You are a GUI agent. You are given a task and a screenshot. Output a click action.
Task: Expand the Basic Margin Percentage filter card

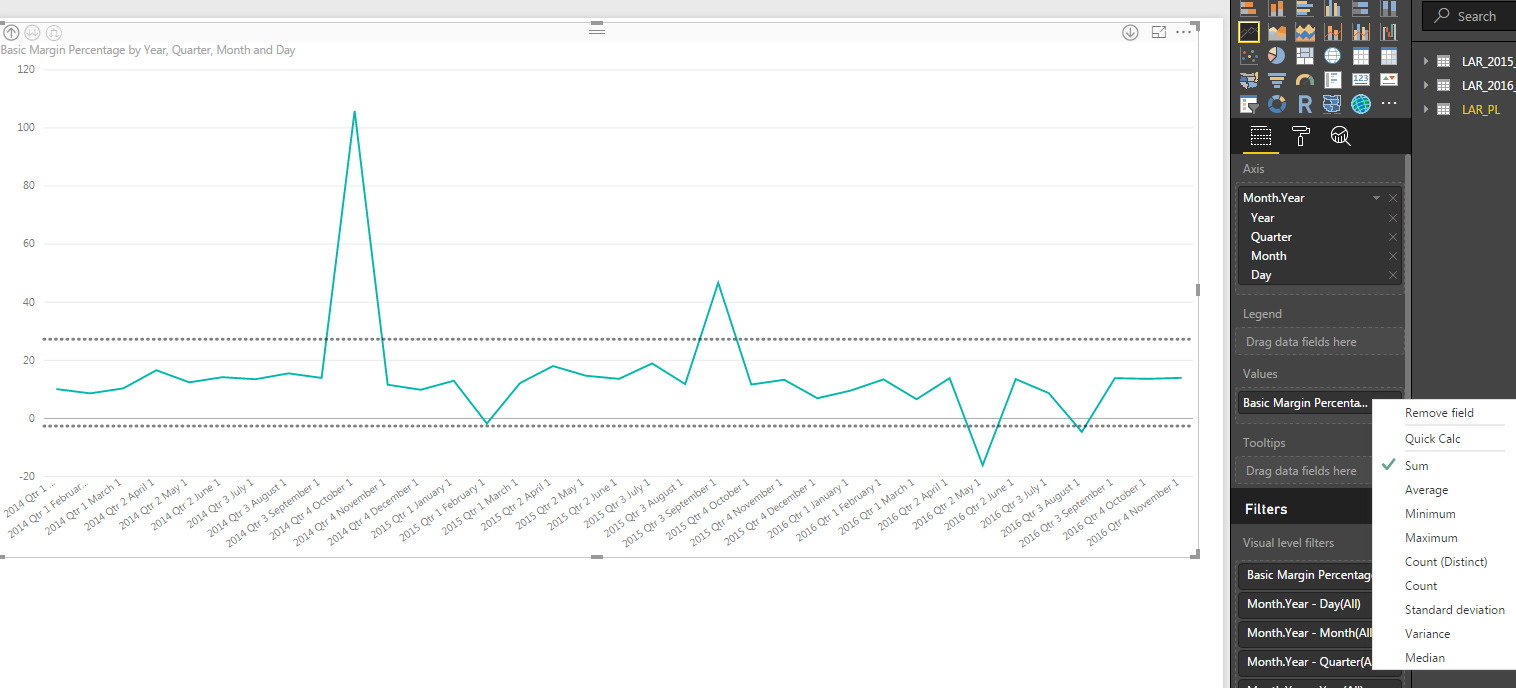point(1305,575)
